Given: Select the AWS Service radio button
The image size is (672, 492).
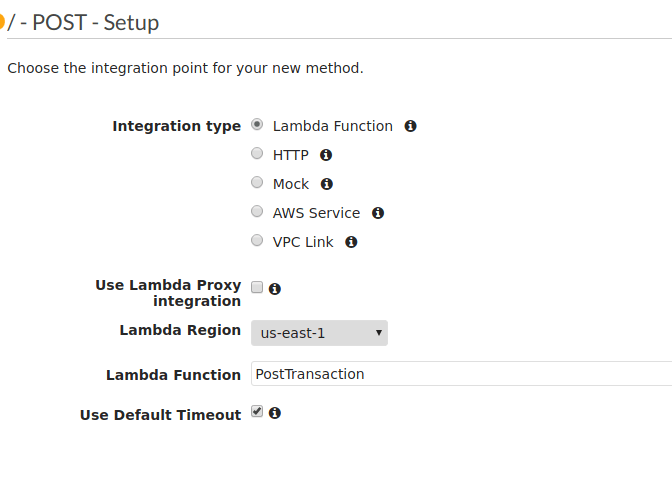Looking at the screenshot, I should click(257, 212).
